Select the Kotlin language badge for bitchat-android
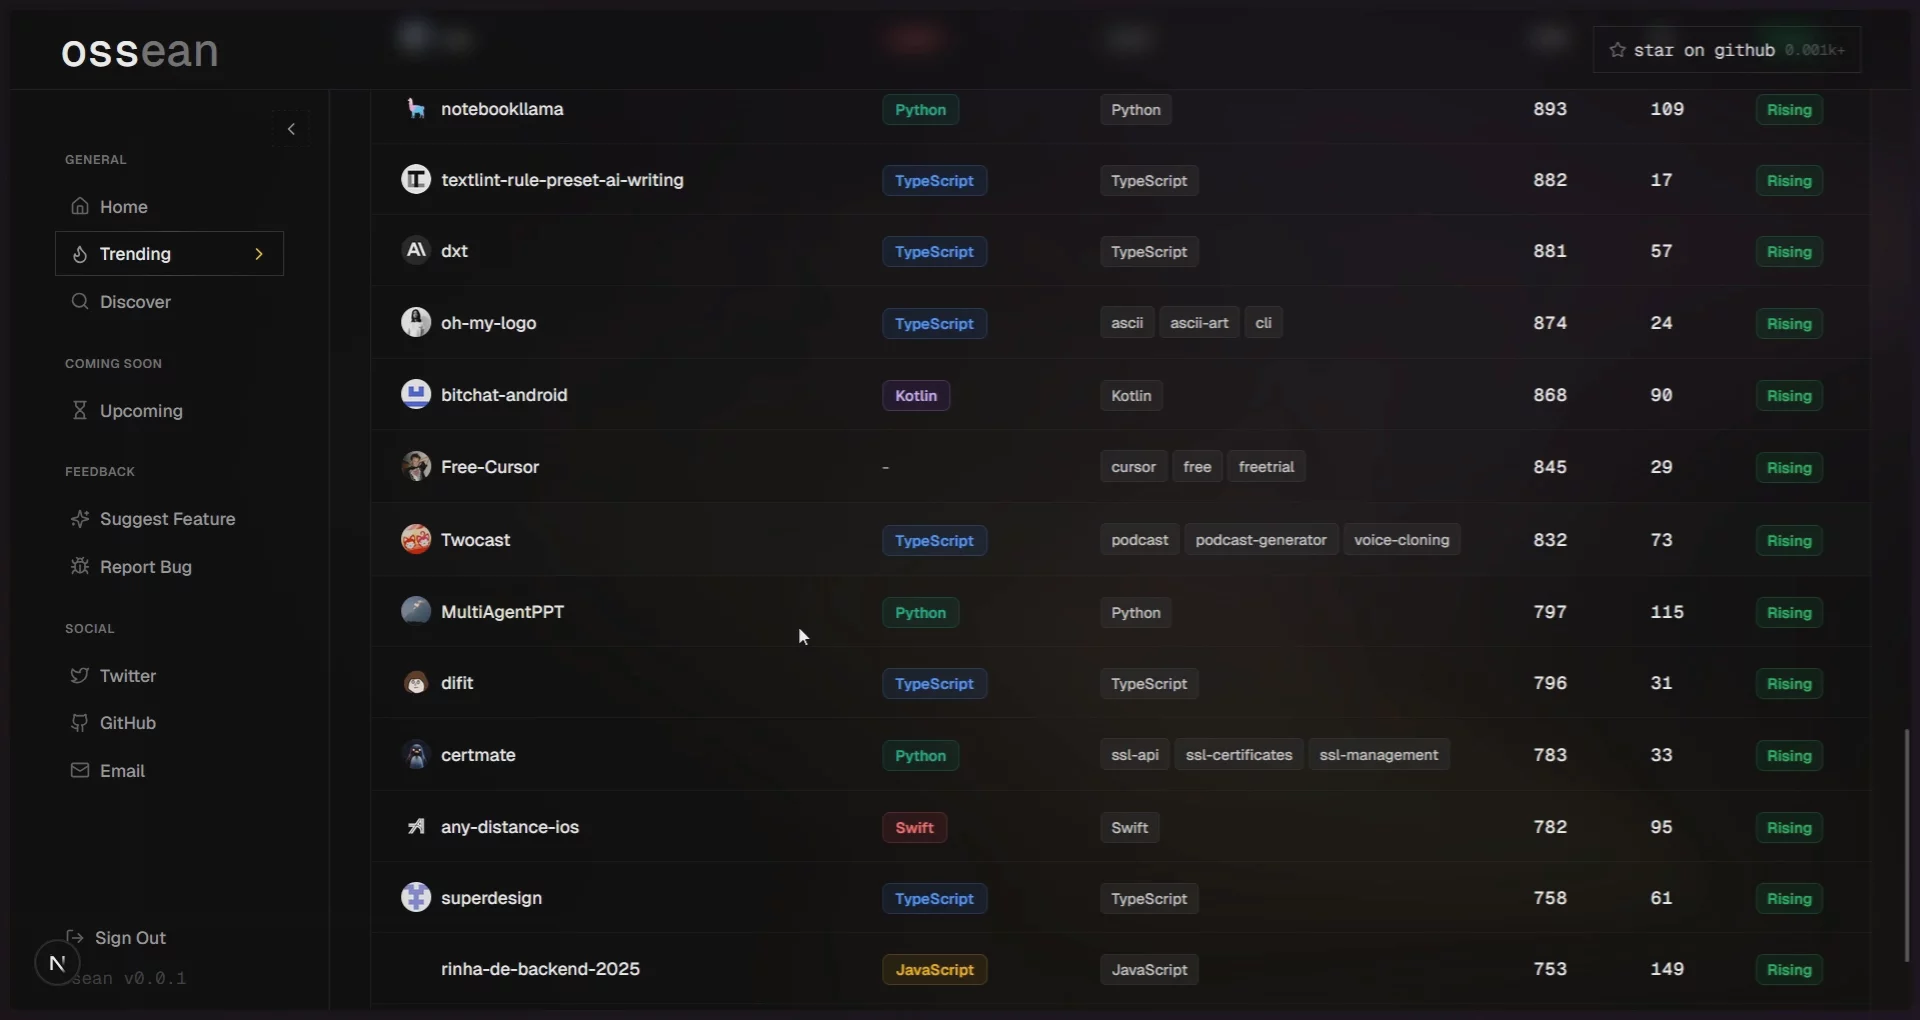Viewport: 1920px width, 1020px height. coord(915,396)
